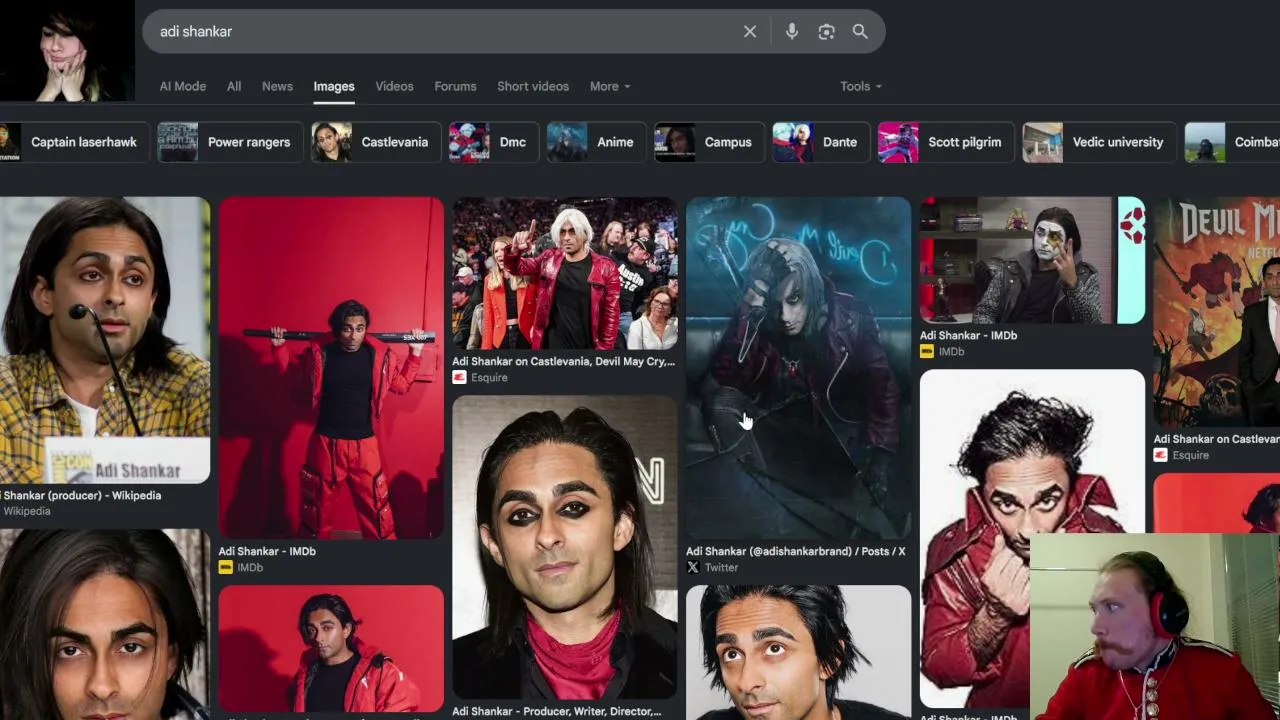Apply the Castlevania filter chip
1280x720 pixels.
pos(375,142)
